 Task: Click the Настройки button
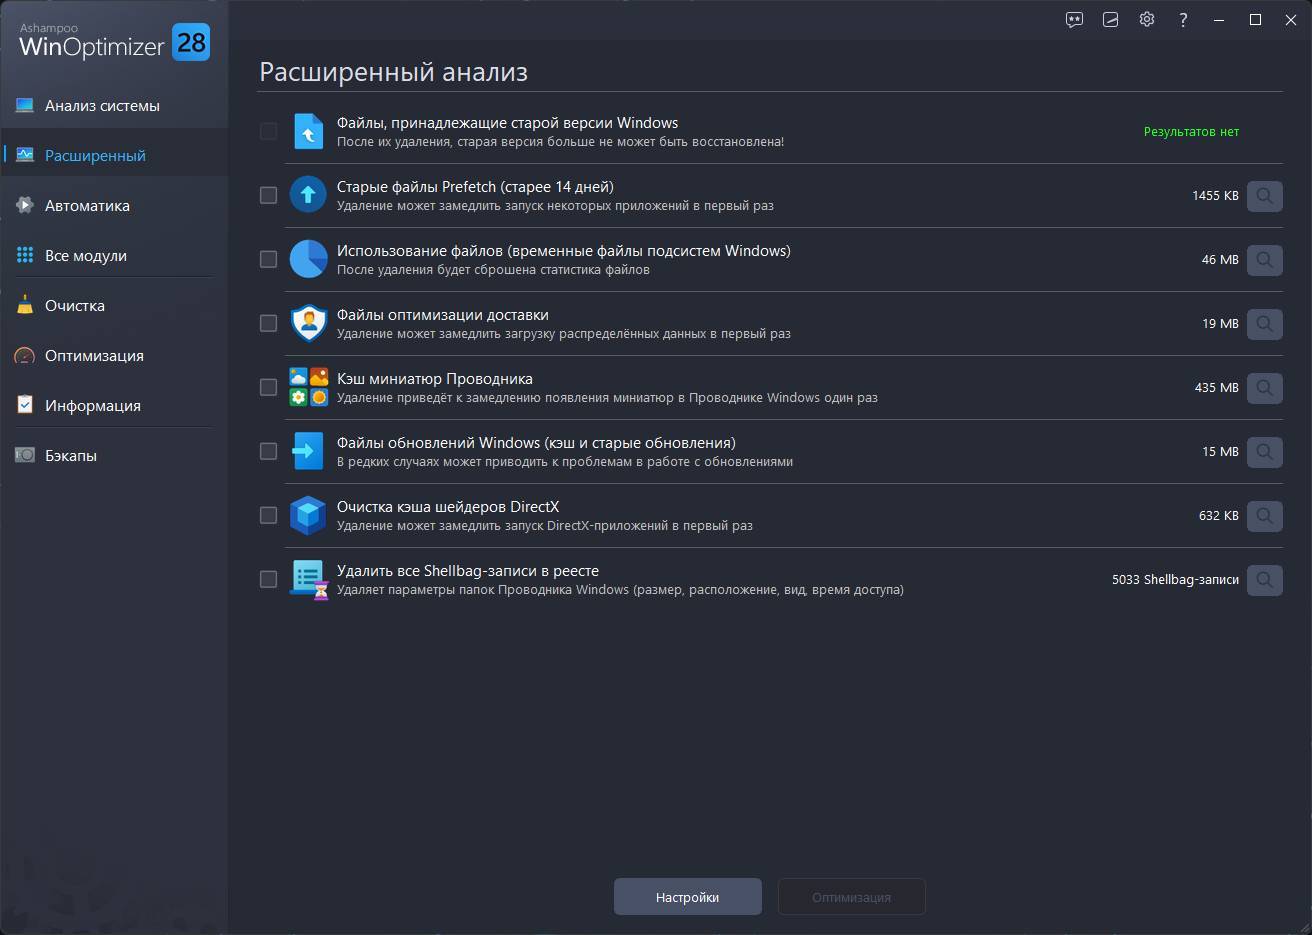[688, 897]
